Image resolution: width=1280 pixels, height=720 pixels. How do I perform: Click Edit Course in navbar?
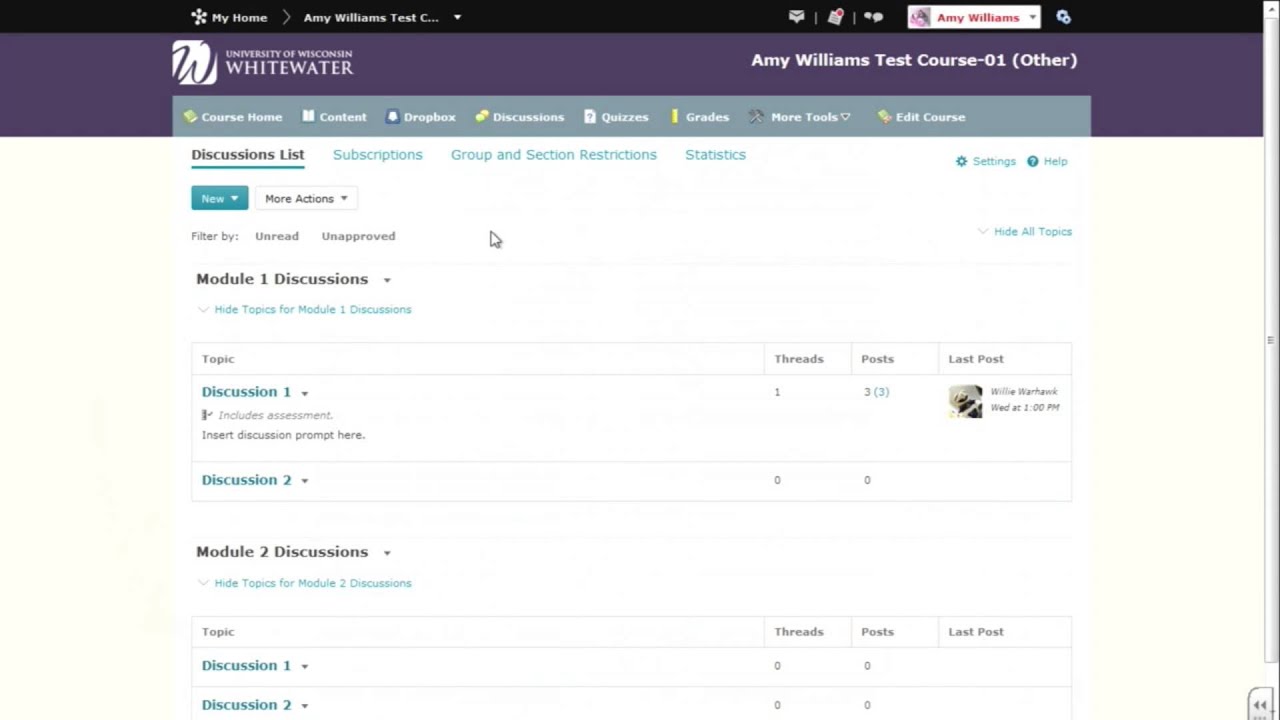coord(921,117)
